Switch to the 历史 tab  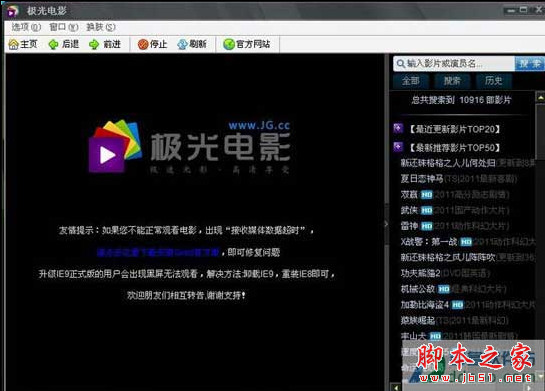pyautogui.click(x=494, y=81)
